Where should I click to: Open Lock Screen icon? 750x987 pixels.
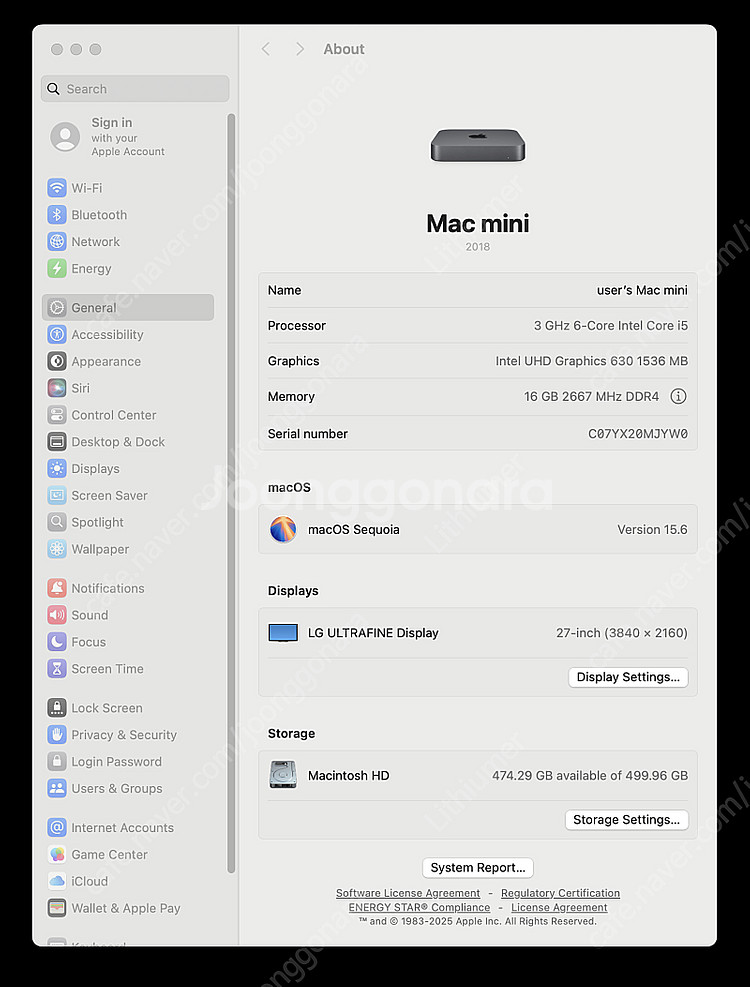tap(57, 708)
